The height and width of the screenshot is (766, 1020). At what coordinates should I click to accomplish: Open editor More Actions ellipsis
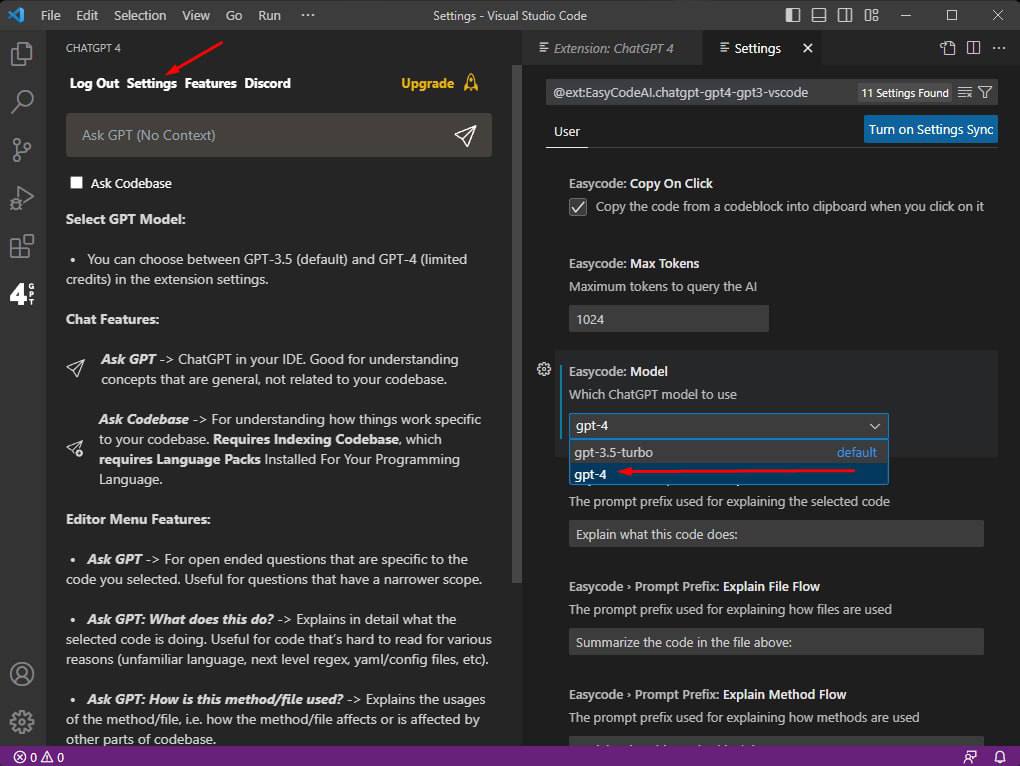999,47
